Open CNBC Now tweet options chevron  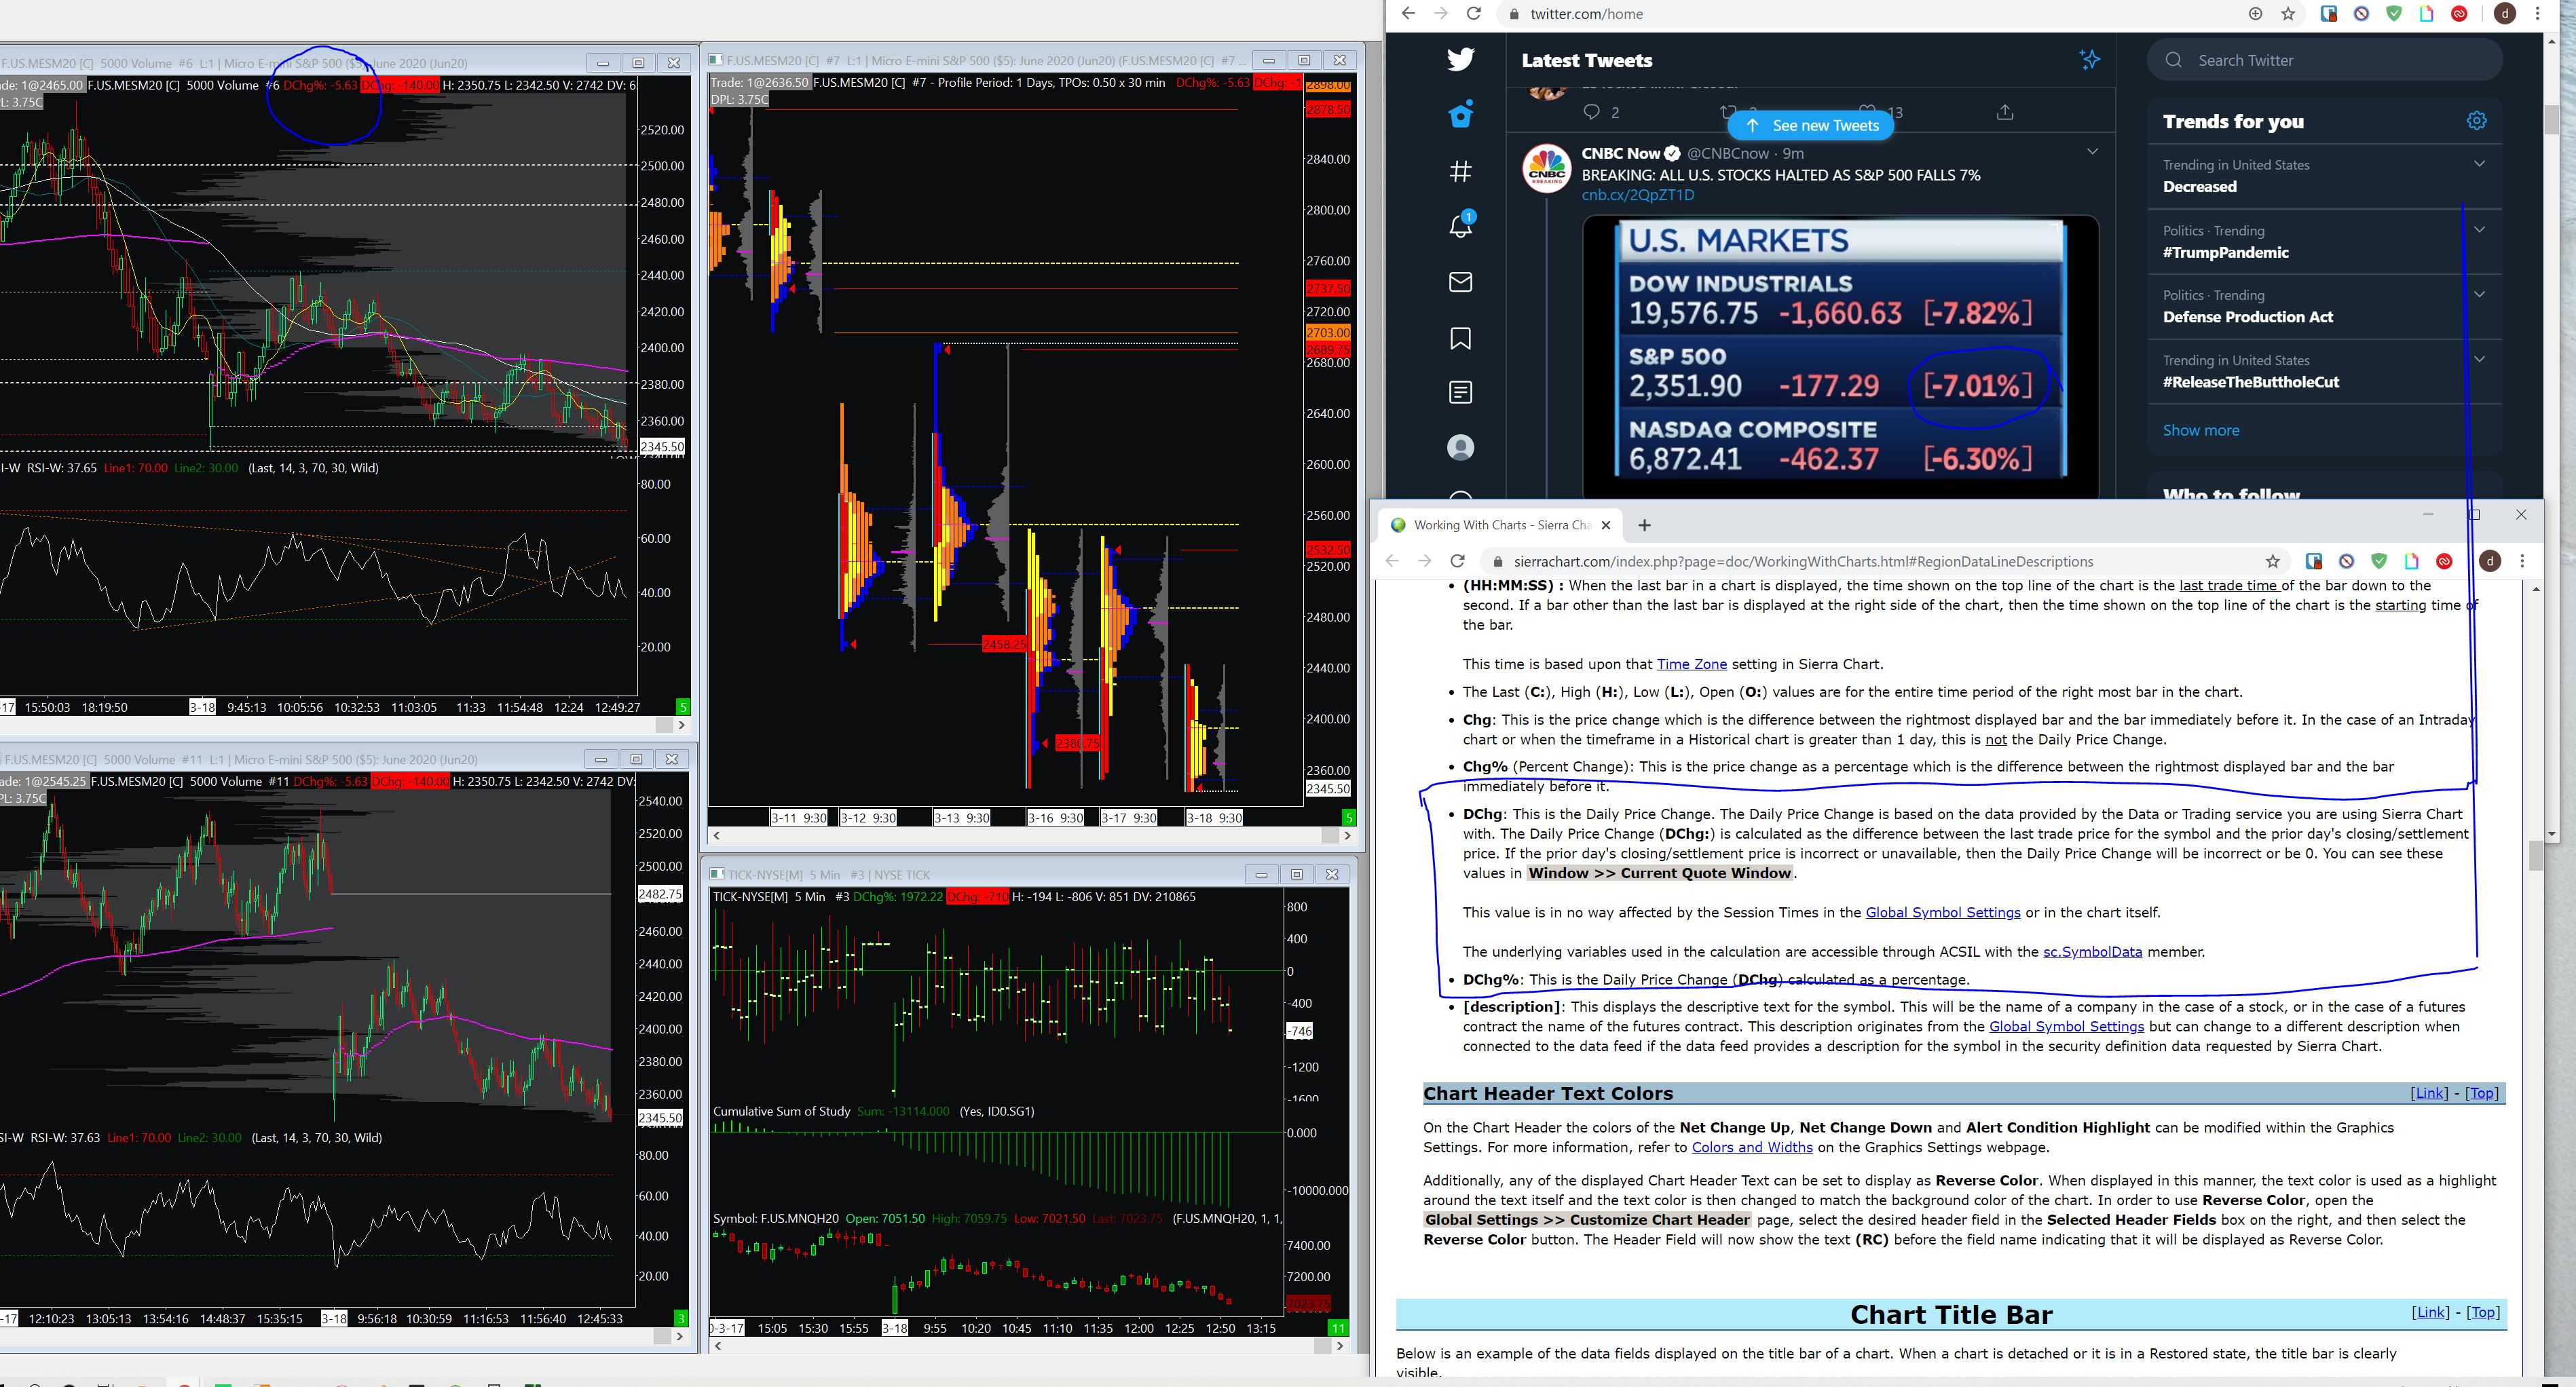2092,152
